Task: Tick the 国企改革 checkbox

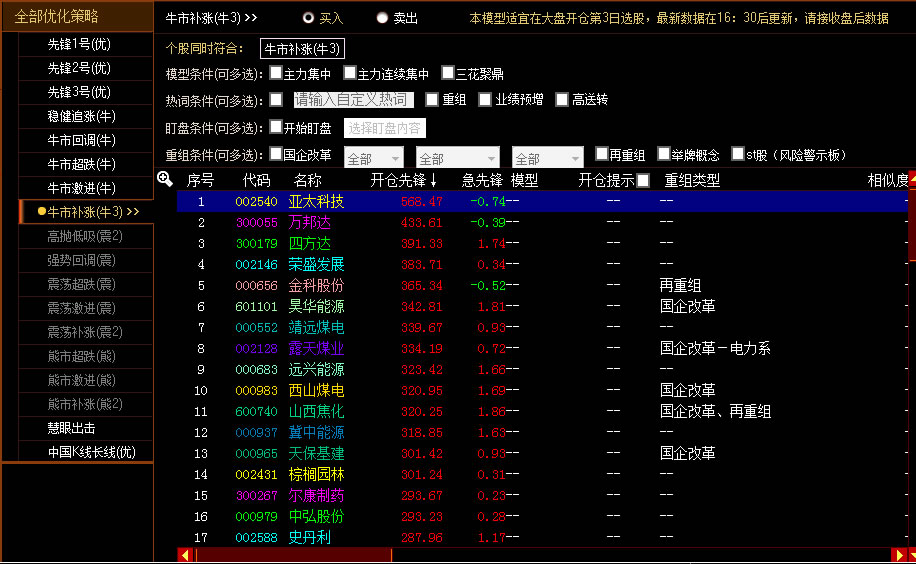Action: (276, 154)
